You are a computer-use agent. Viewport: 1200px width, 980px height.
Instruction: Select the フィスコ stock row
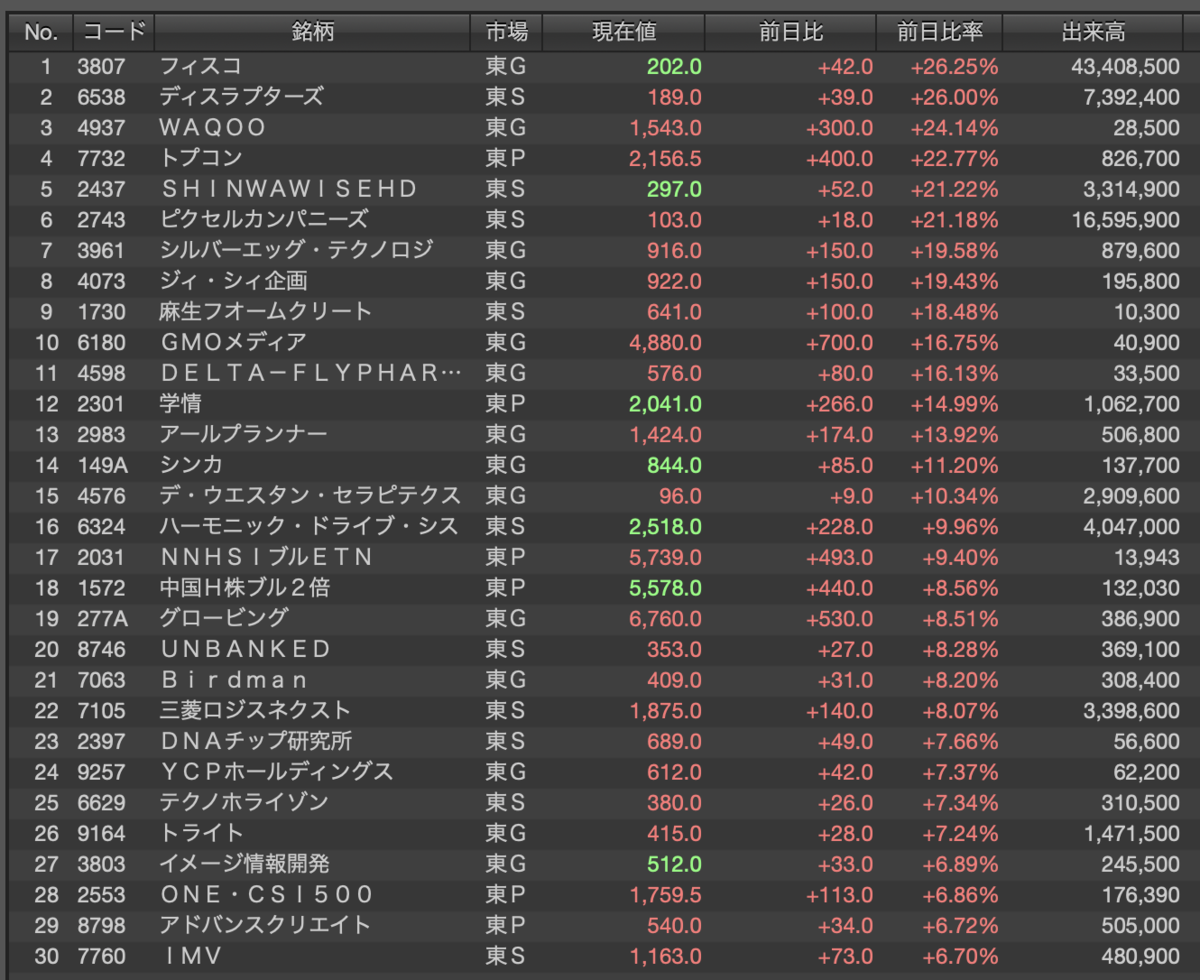600,66
